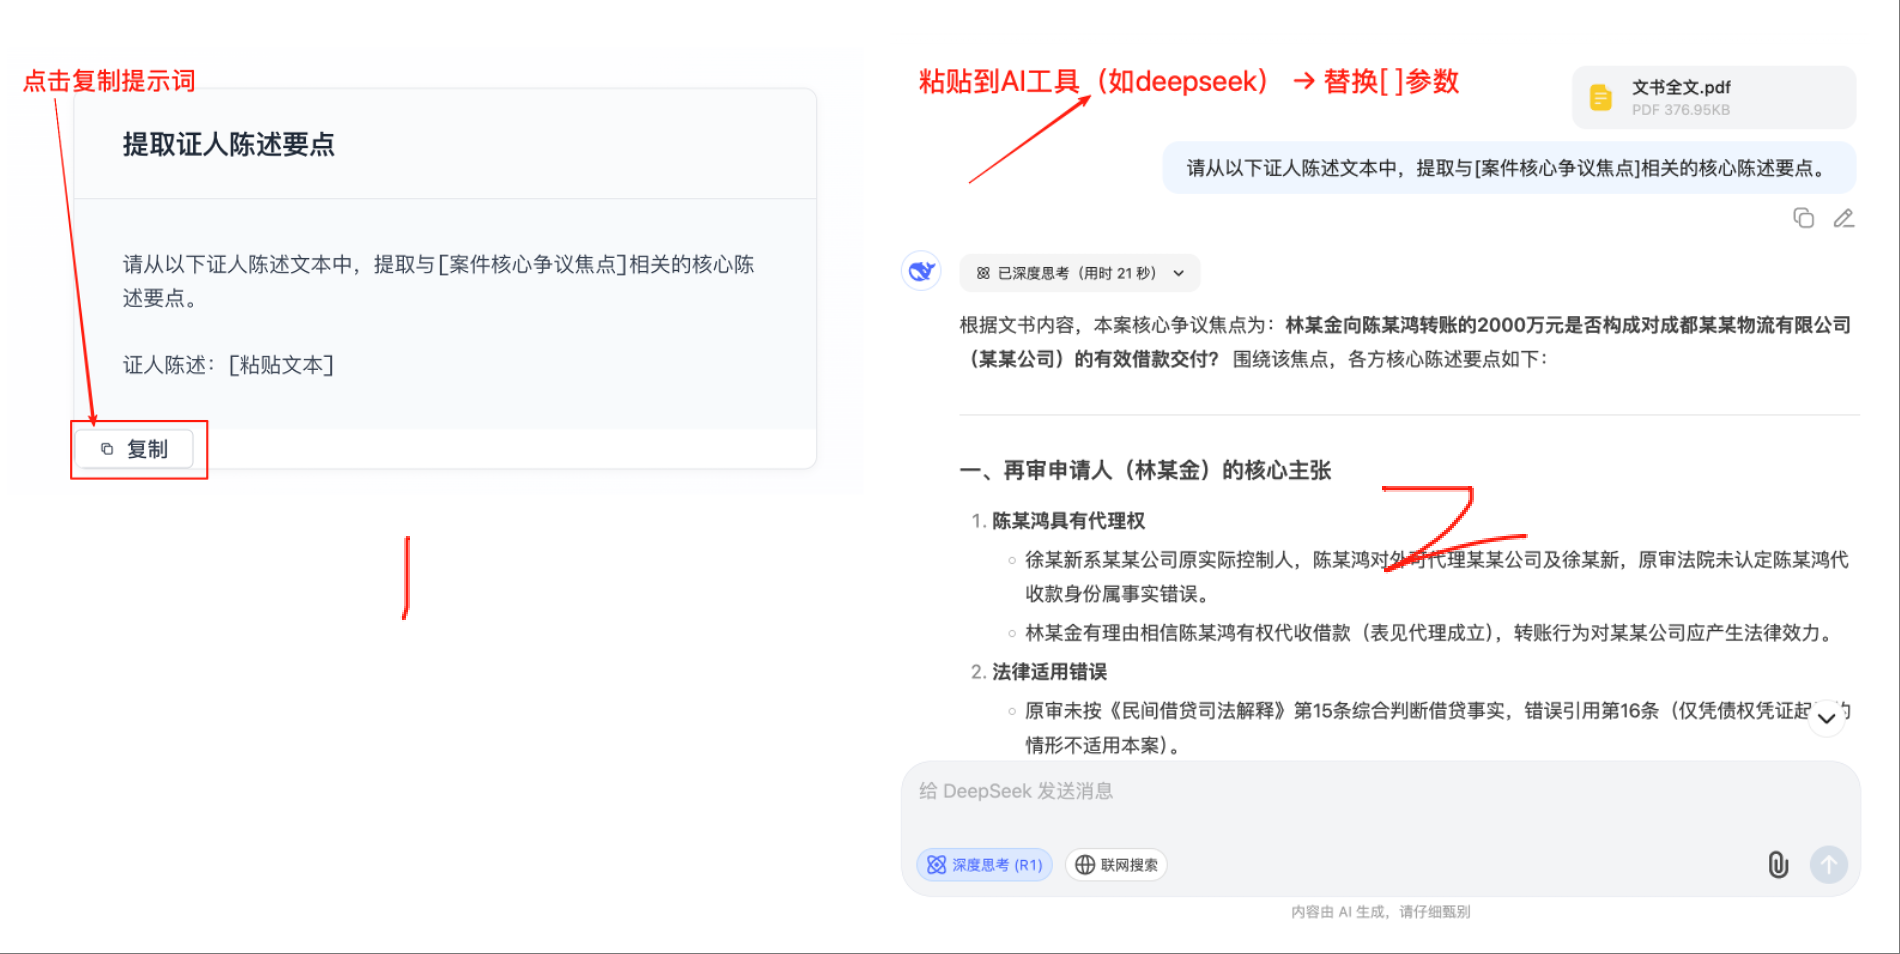The image size is (1900, 954).
Task: Expand the 已深度思考（用时 21 秒）details
Action: click(x=1079, y=272)
